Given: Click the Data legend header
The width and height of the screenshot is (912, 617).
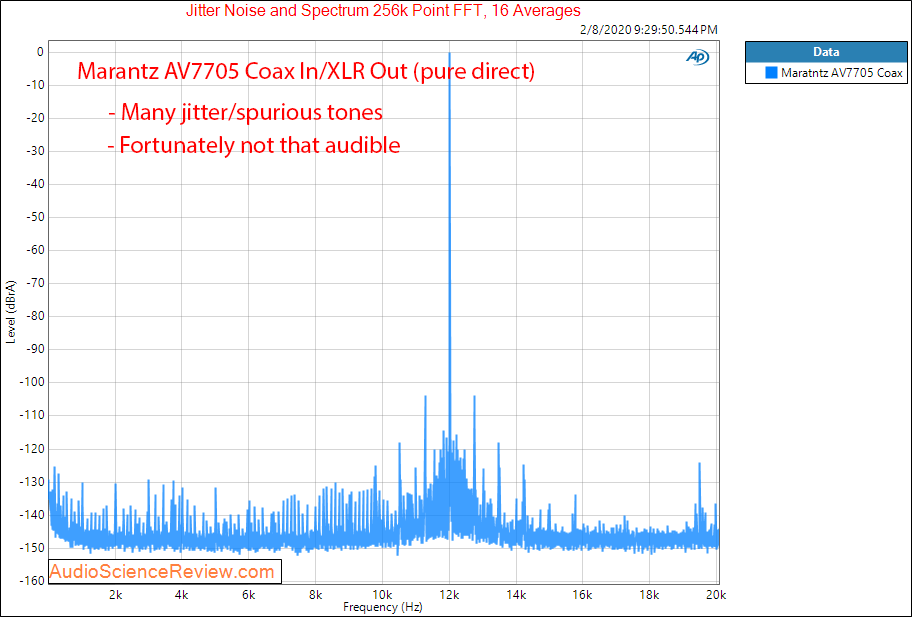Looking at the screenshot, I should (826, 52).
